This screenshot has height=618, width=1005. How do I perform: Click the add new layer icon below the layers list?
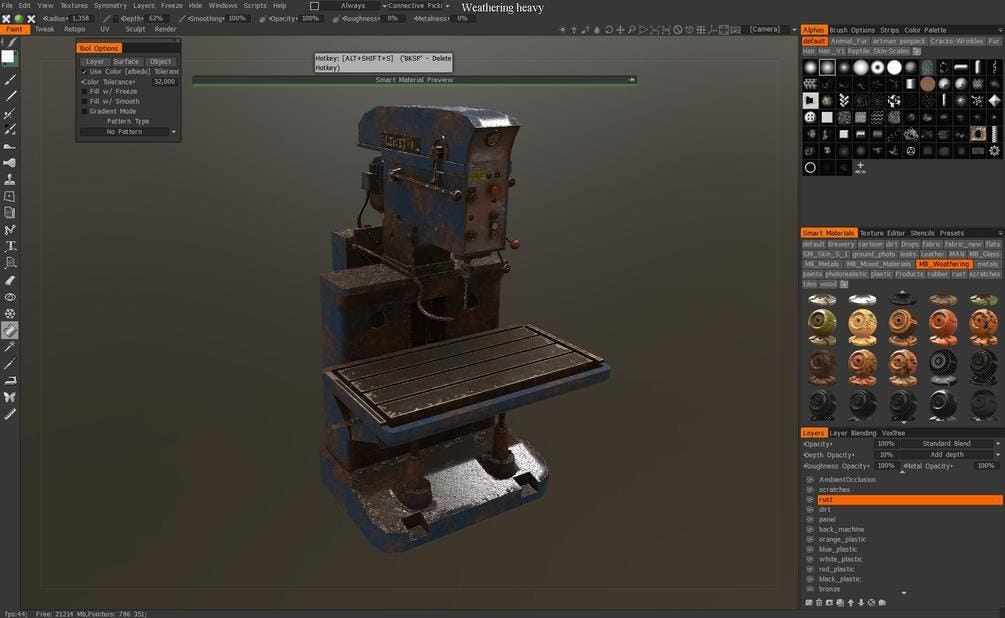pos(809,601)
